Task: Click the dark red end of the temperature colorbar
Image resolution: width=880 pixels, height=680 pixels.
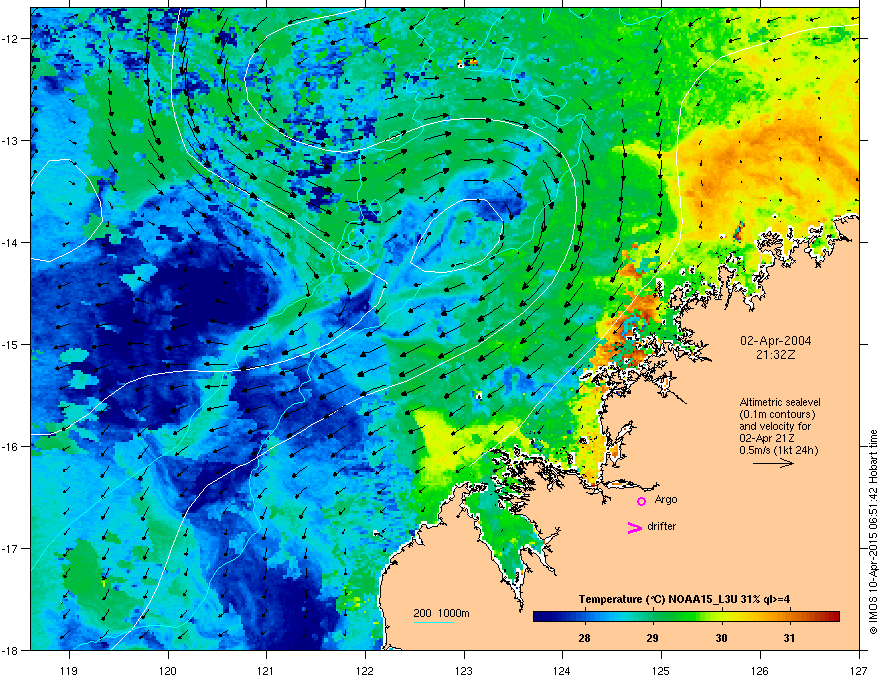Action: 834,617
